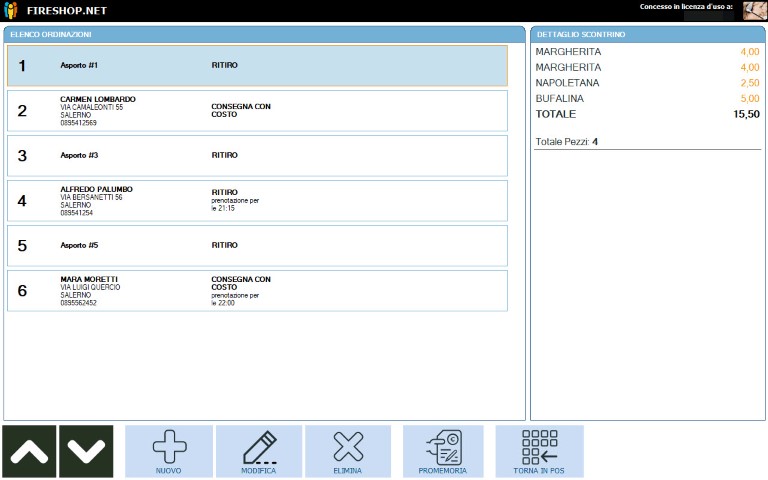768x480 pixels.
Task: Select Mara Moretti's order
Action: (x=257, y=291)
